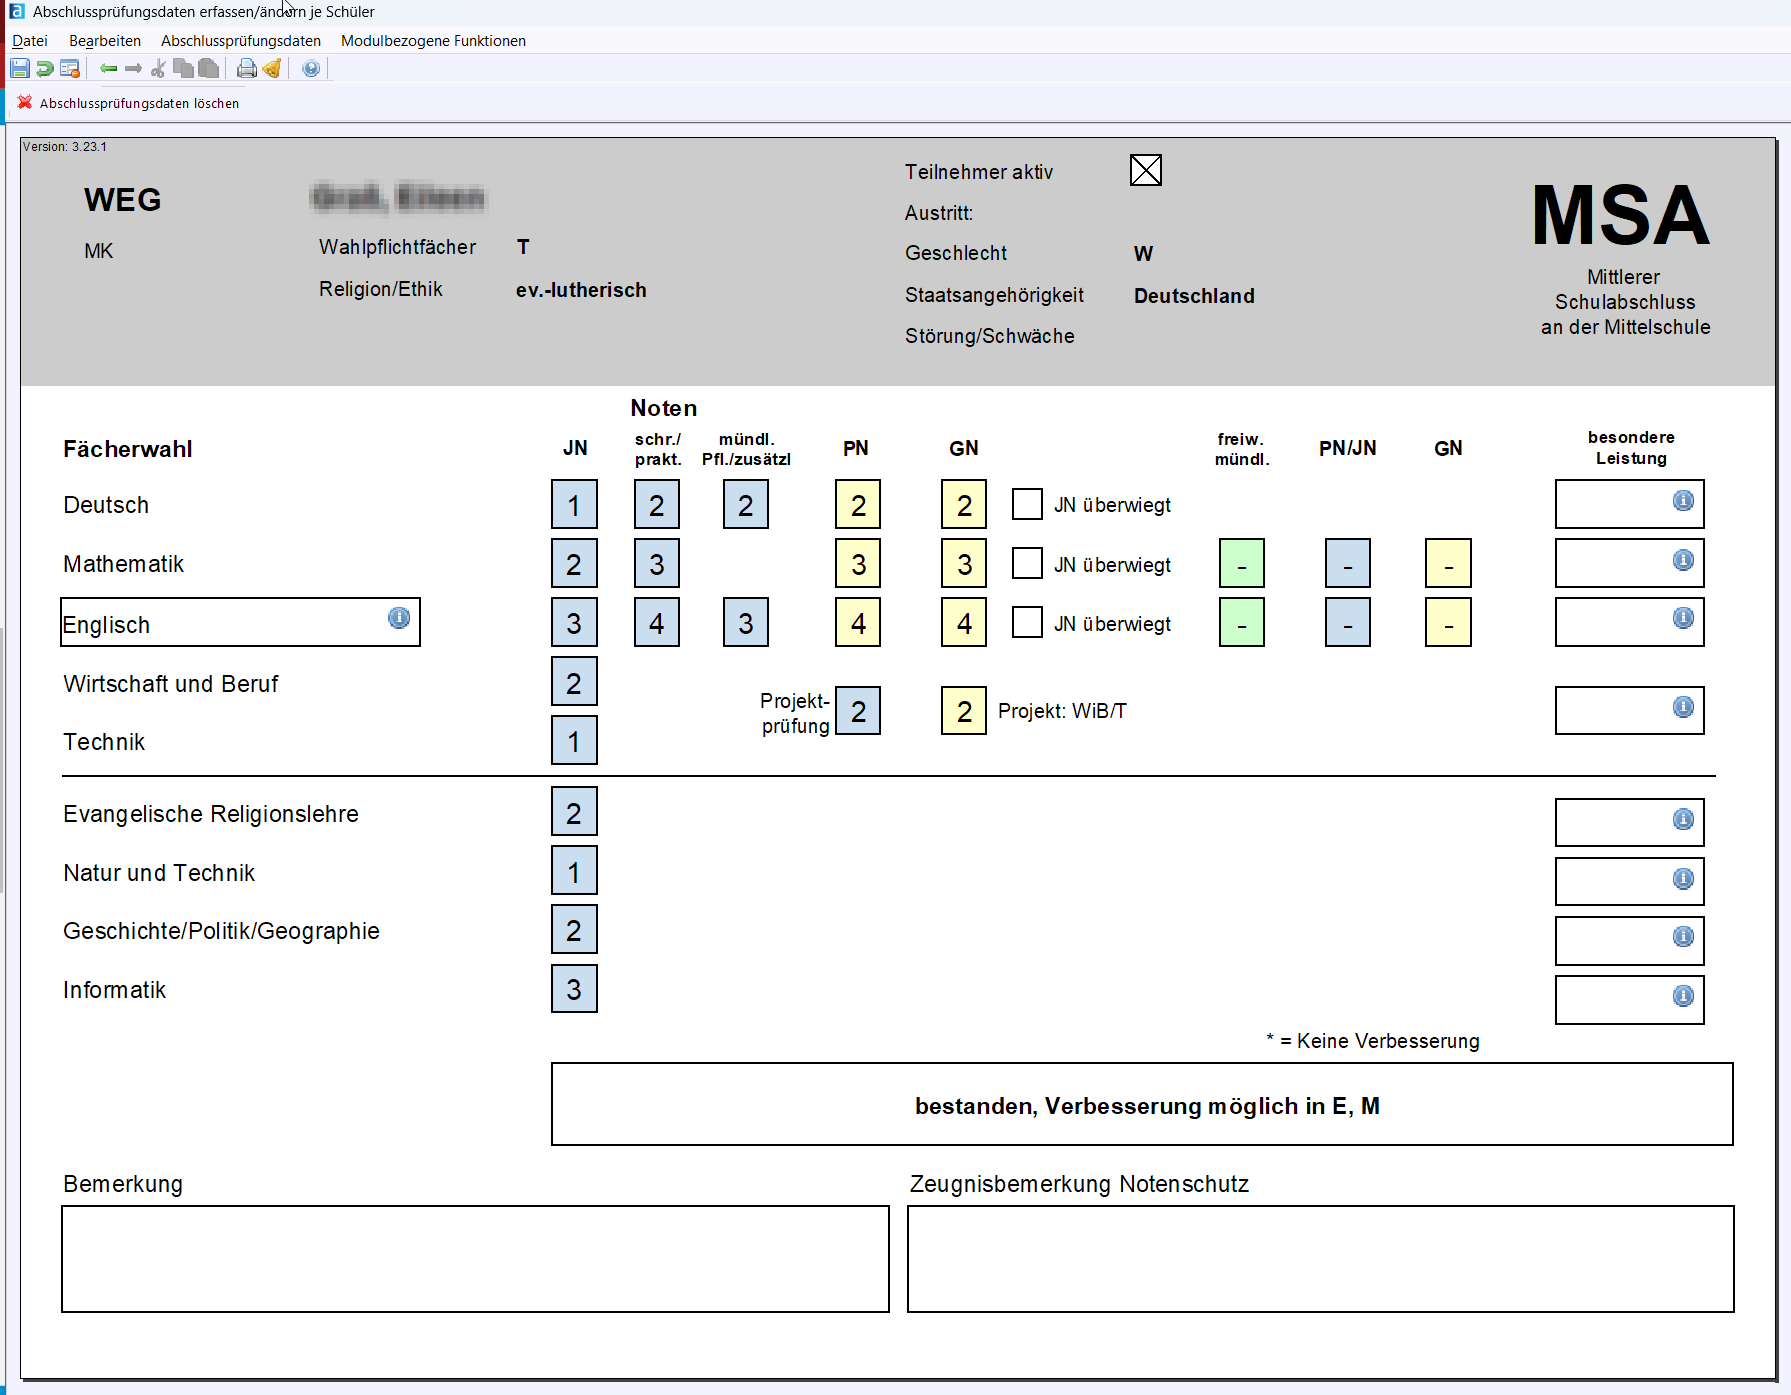
Task: Go to next student with right arrow
Action: (x=133, y=69)
